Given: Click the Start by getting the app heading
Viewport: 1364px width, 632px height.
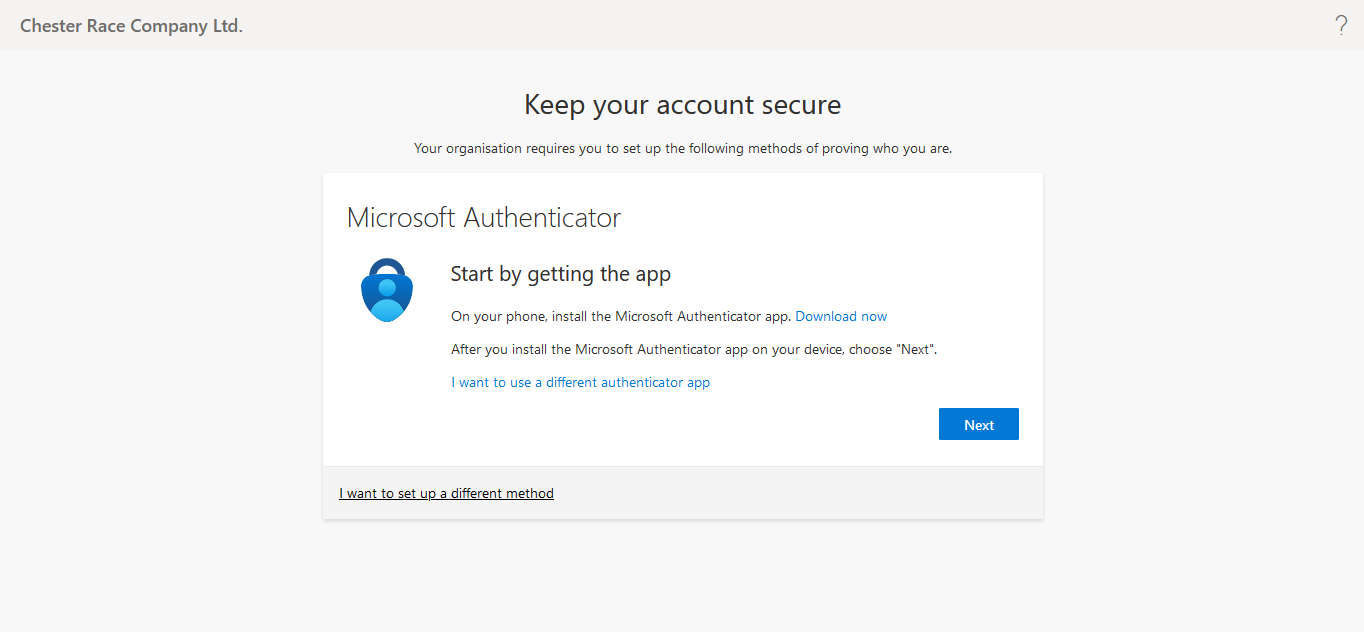Looking at the screenshot, I should coord(560,274).
